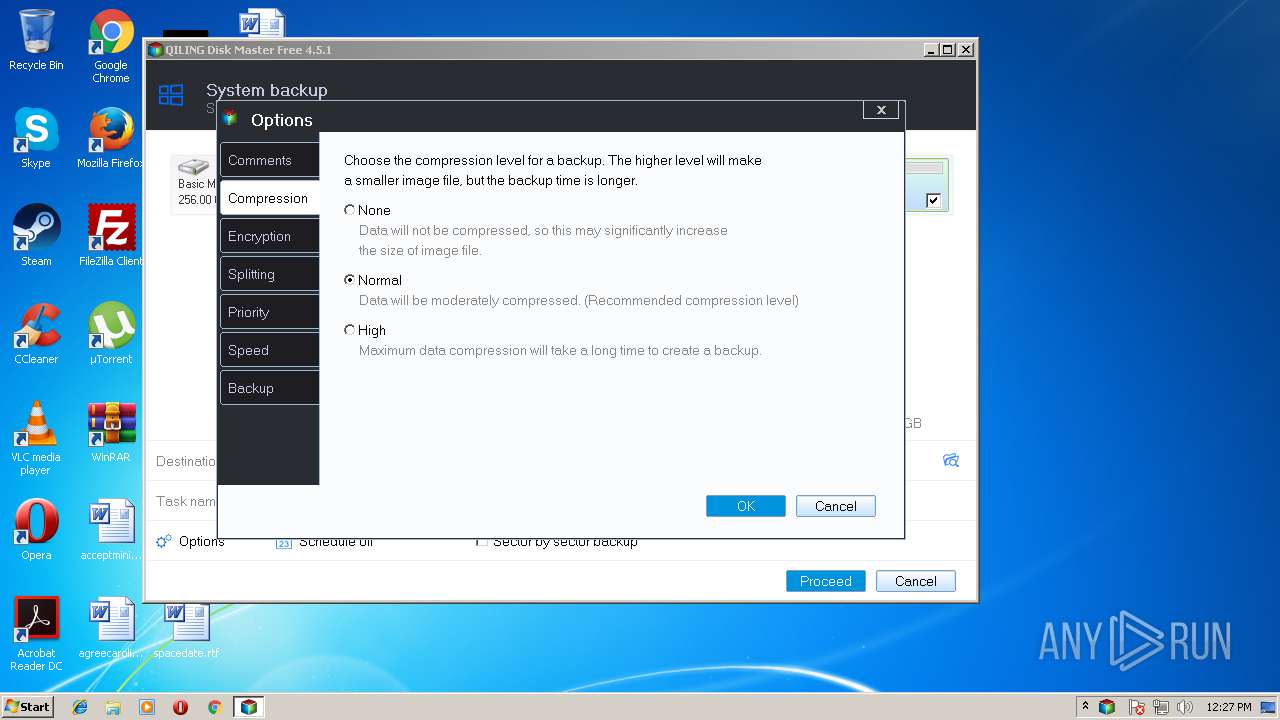The width and height of the screenshot is (1280, 720).
Task: Switch to the Speed tab
Action: coord(269,350)
